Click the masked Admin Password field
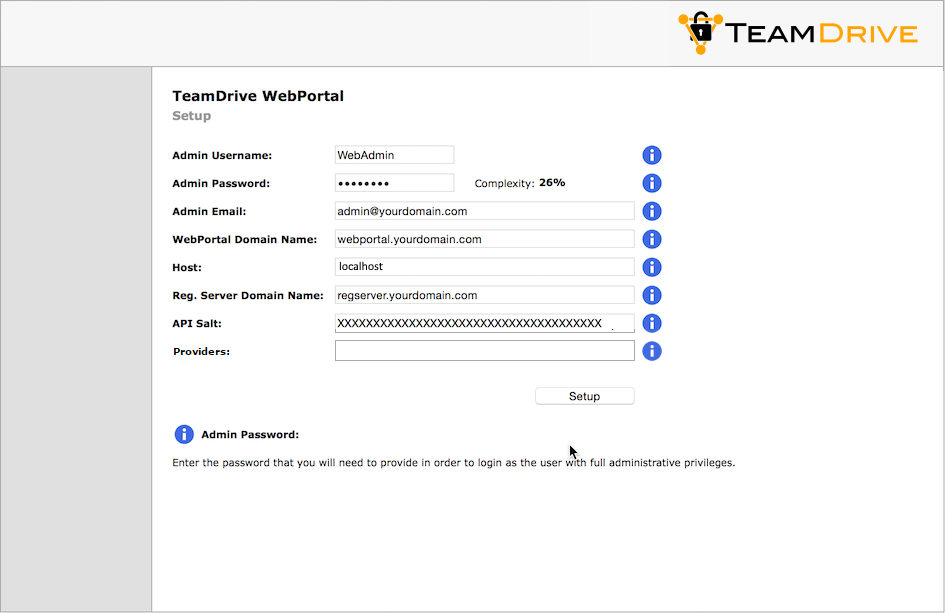Image resolution: width=945 pixels, height=613 pixels. 394,182
